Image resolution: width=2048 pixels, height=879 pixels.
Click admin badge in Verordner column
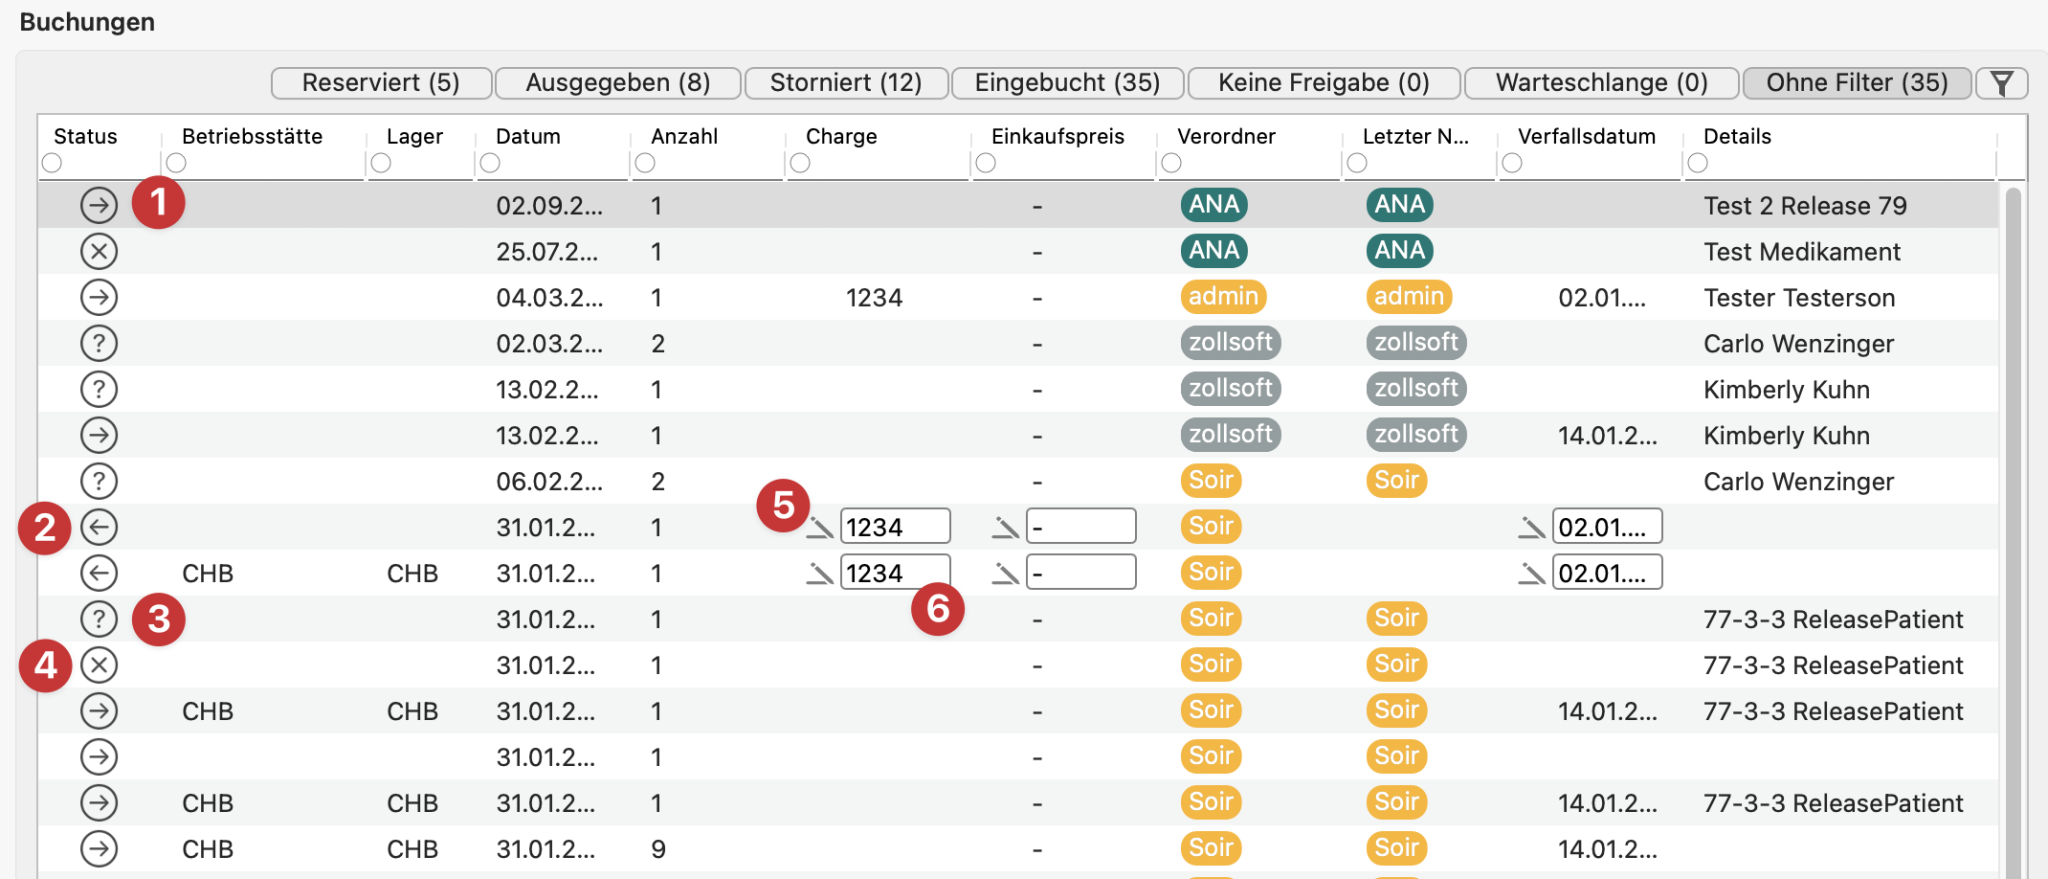(x=1223, y=296)
